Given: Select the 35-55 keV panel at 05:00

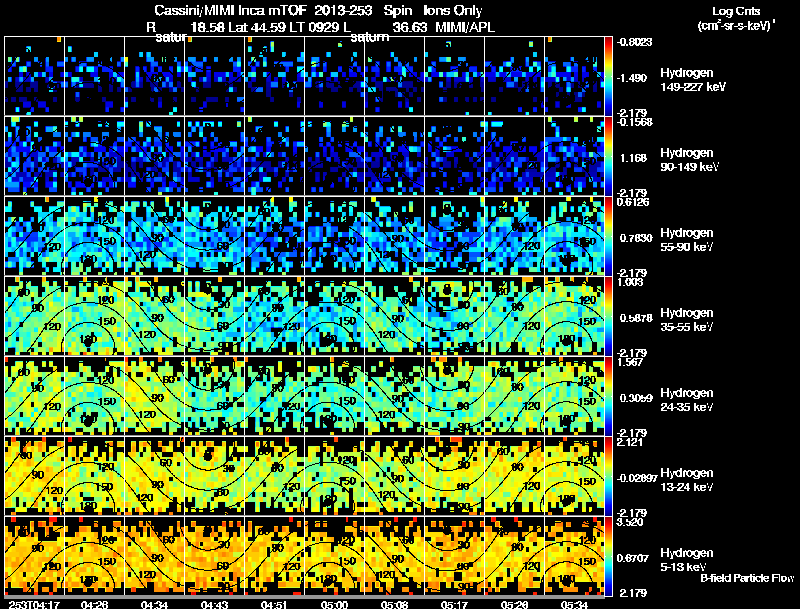Looking at the screenshot, I should (335, 316).
